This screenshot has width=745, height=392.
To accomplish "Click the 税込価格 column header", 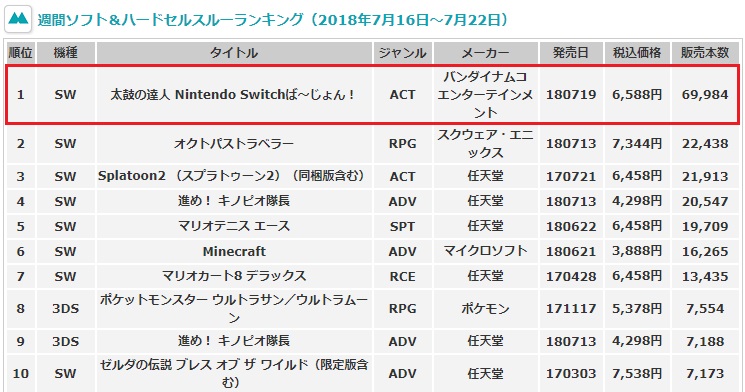I will coord(637,53).
